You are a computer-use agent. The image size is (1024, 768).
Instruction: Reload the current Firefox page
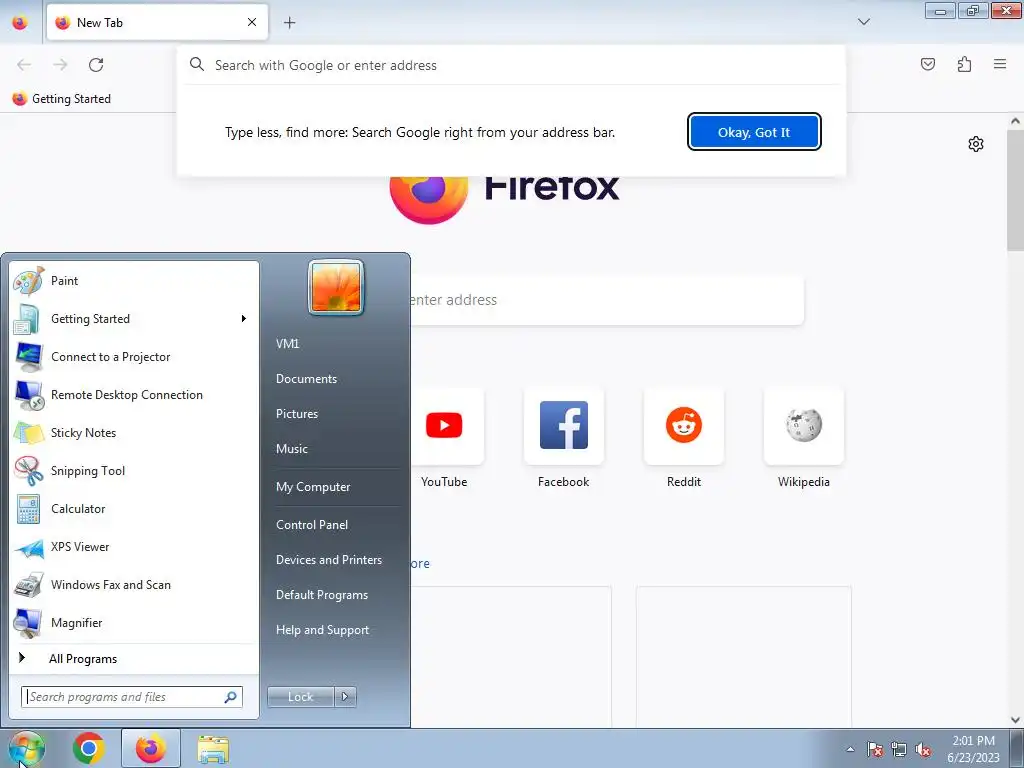coord(96,65)
